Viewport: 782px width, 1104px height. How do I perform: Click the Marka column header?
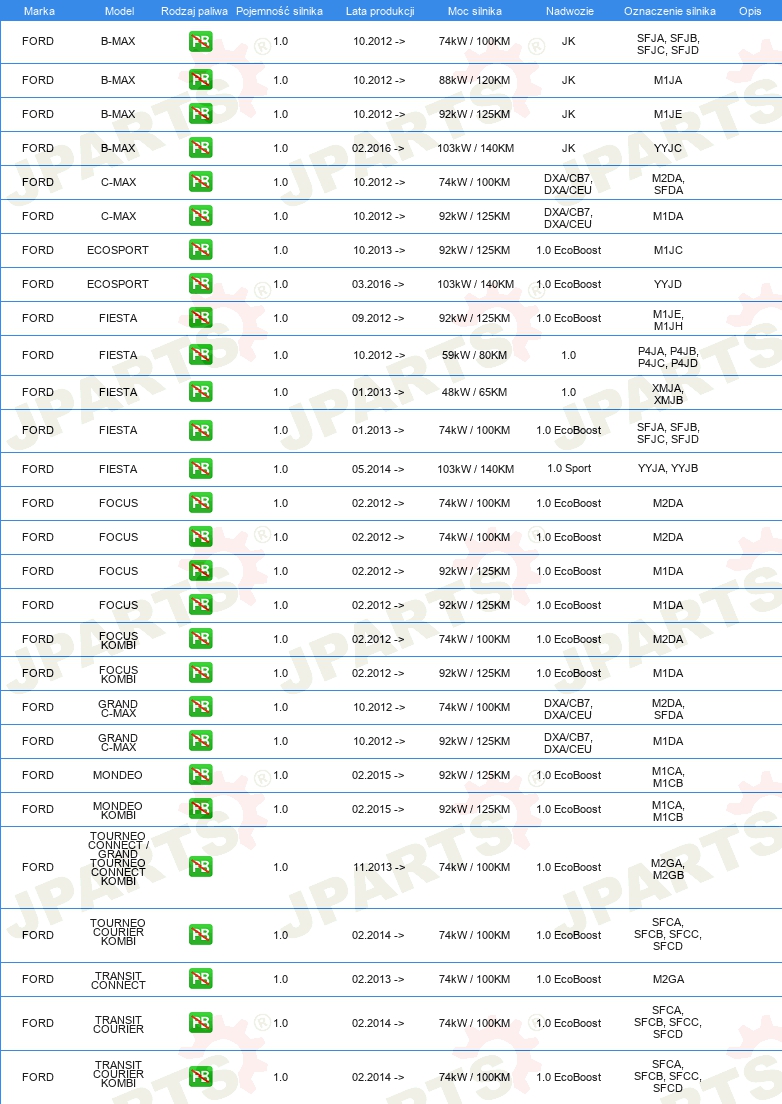pos(39,11)
